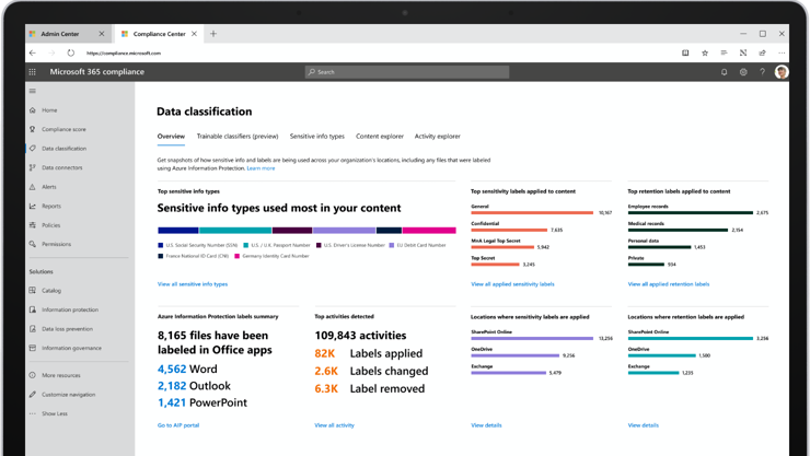Click the Home icon in sidebar
810x456 pixels.
pyautogui.click(x=33, y=110)
